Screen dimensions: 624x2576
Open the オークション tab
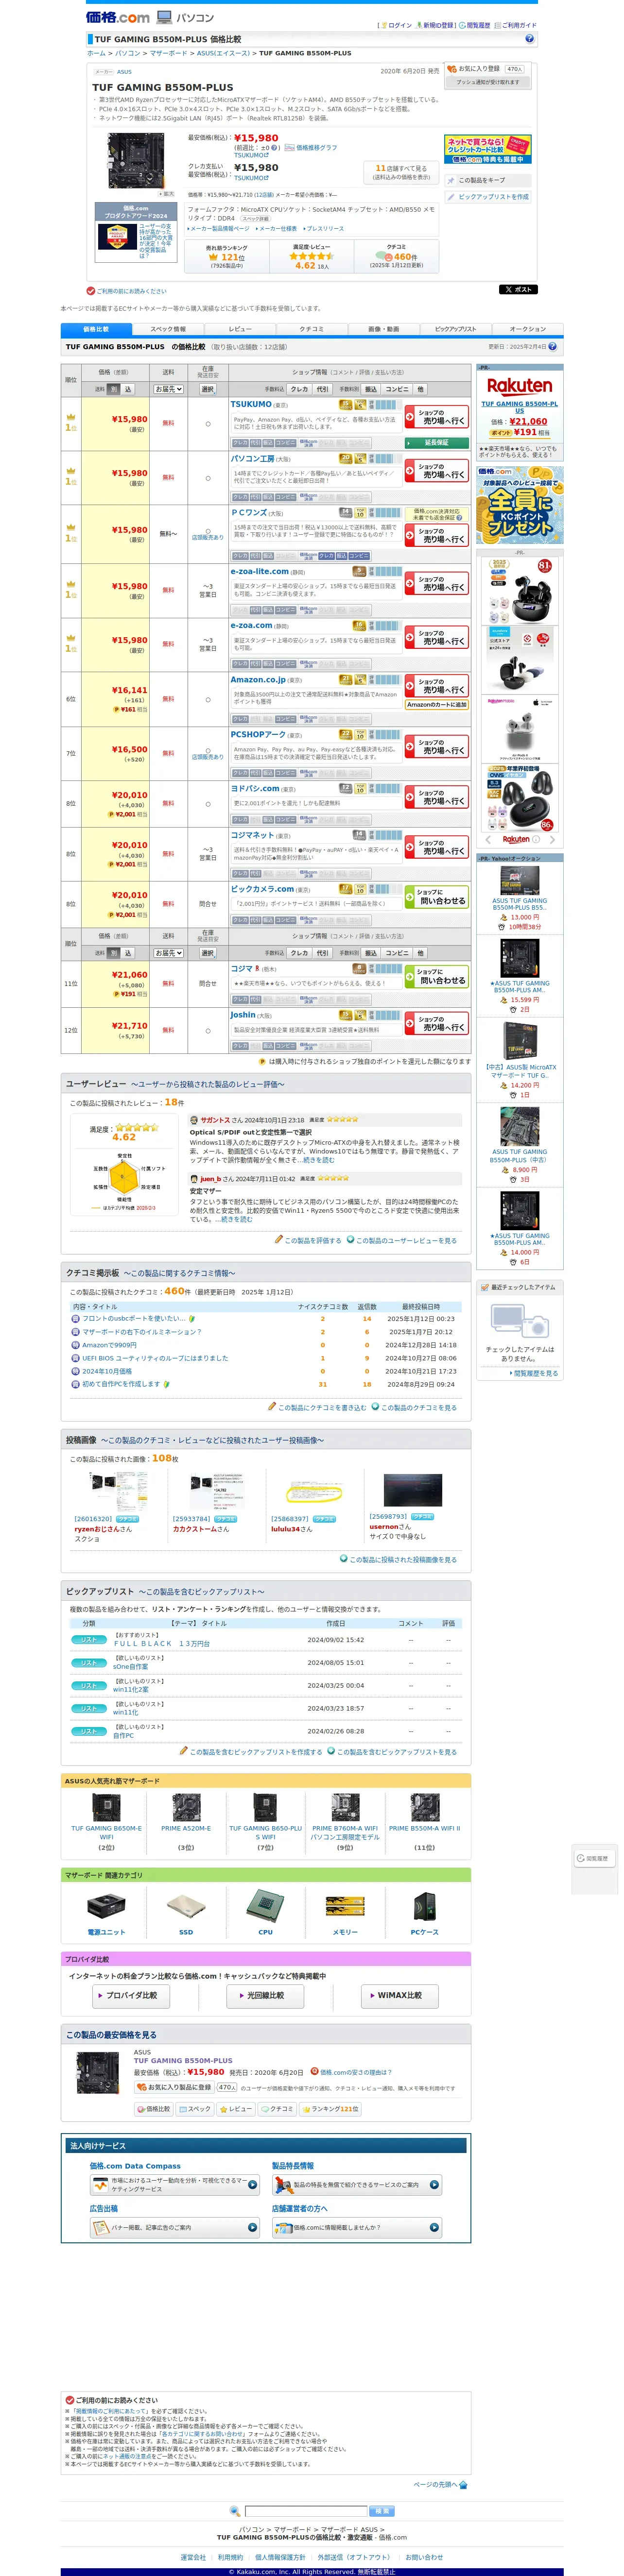click(x=528, y=329)
